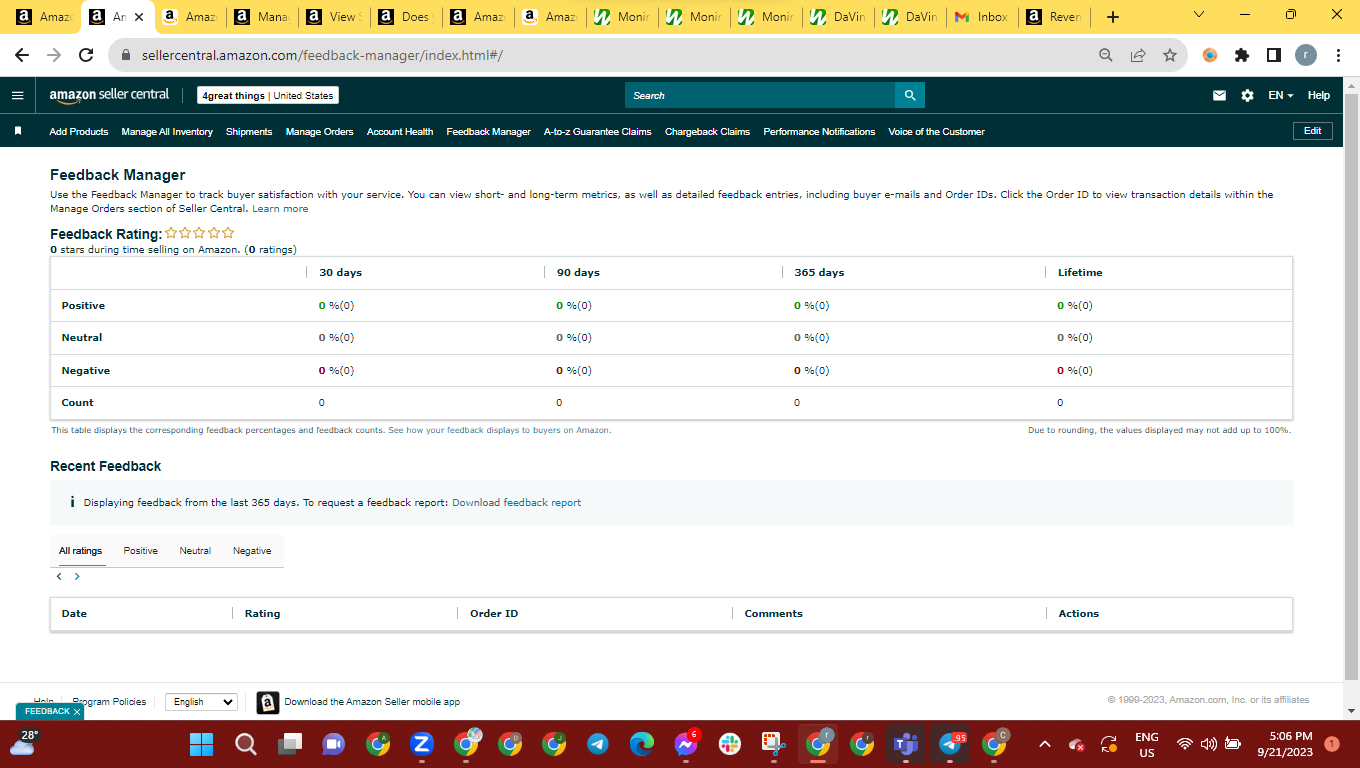This screenshot has width=1360, height=768.
Task: Open buyer messages envelope icon
Action: tap(1219, 95)
